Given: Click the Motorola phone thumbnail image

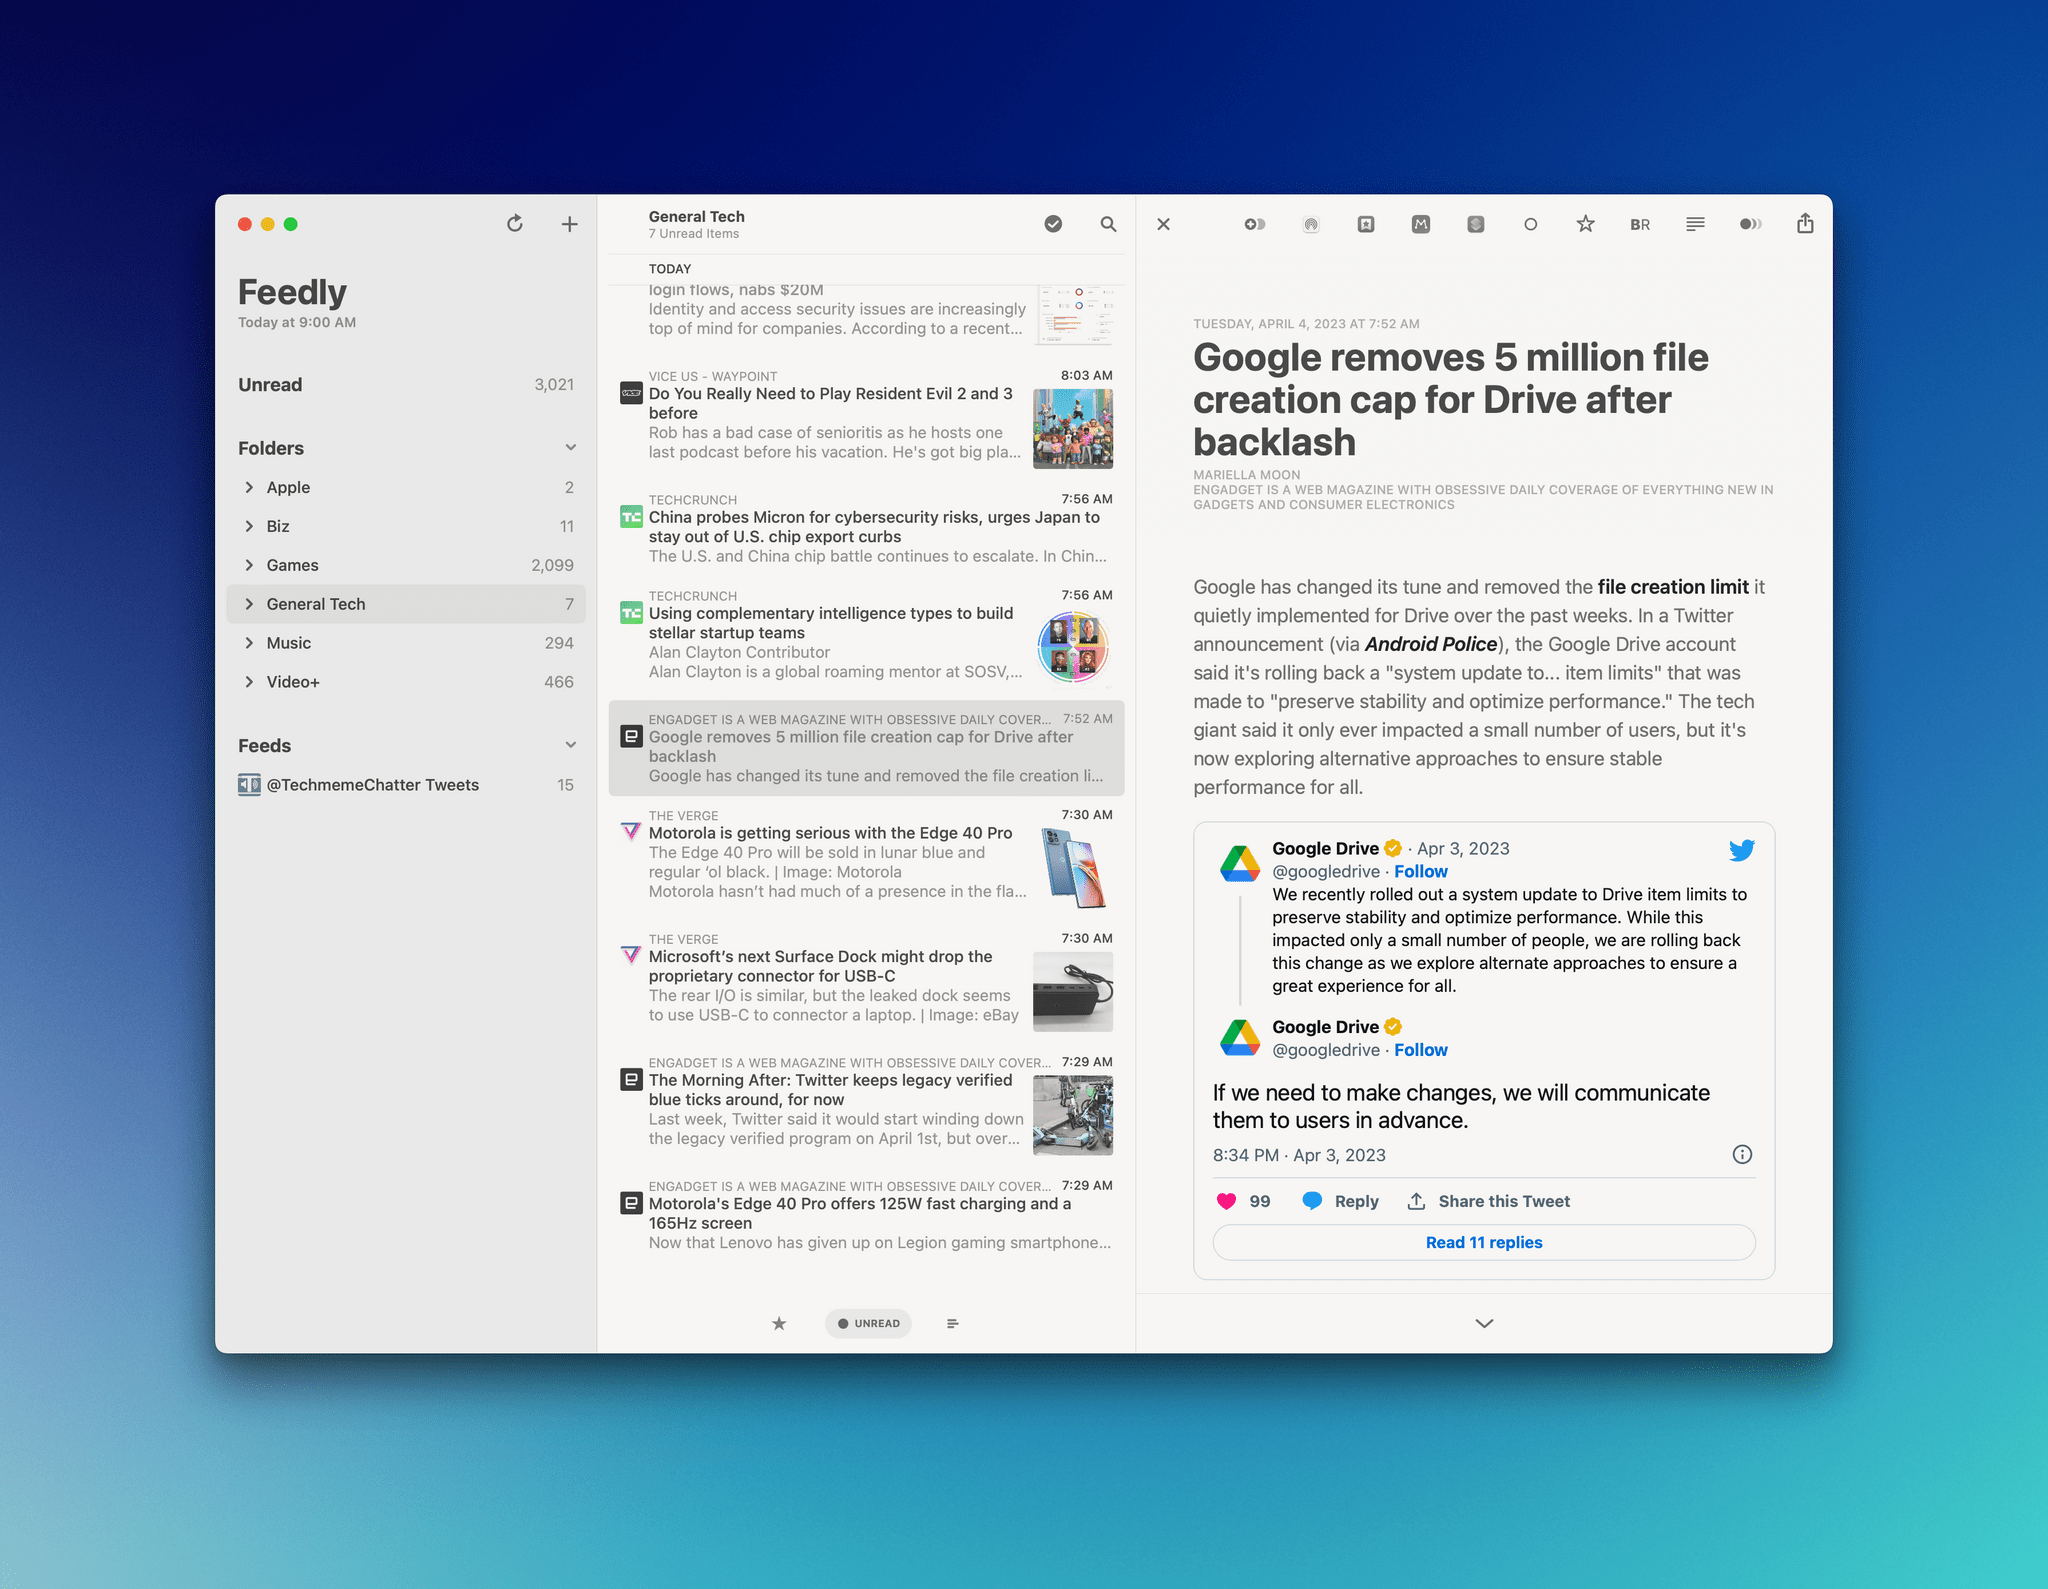Looking at the screenshot, I should (x=1073, y=868).
